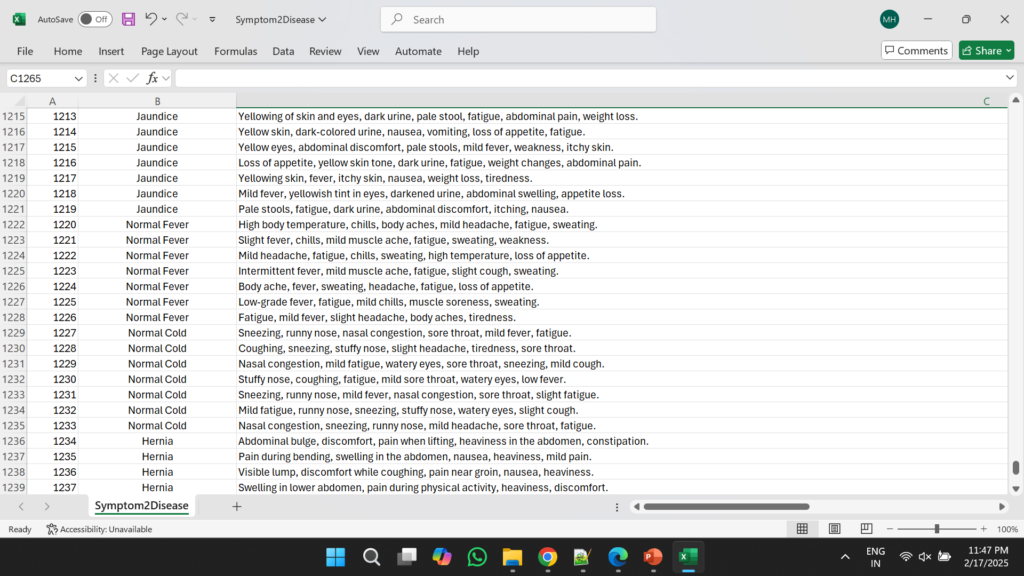The width and height of the screenshot is (1024, 576).
Task: Click the Share button
Action: click(986, 49)
